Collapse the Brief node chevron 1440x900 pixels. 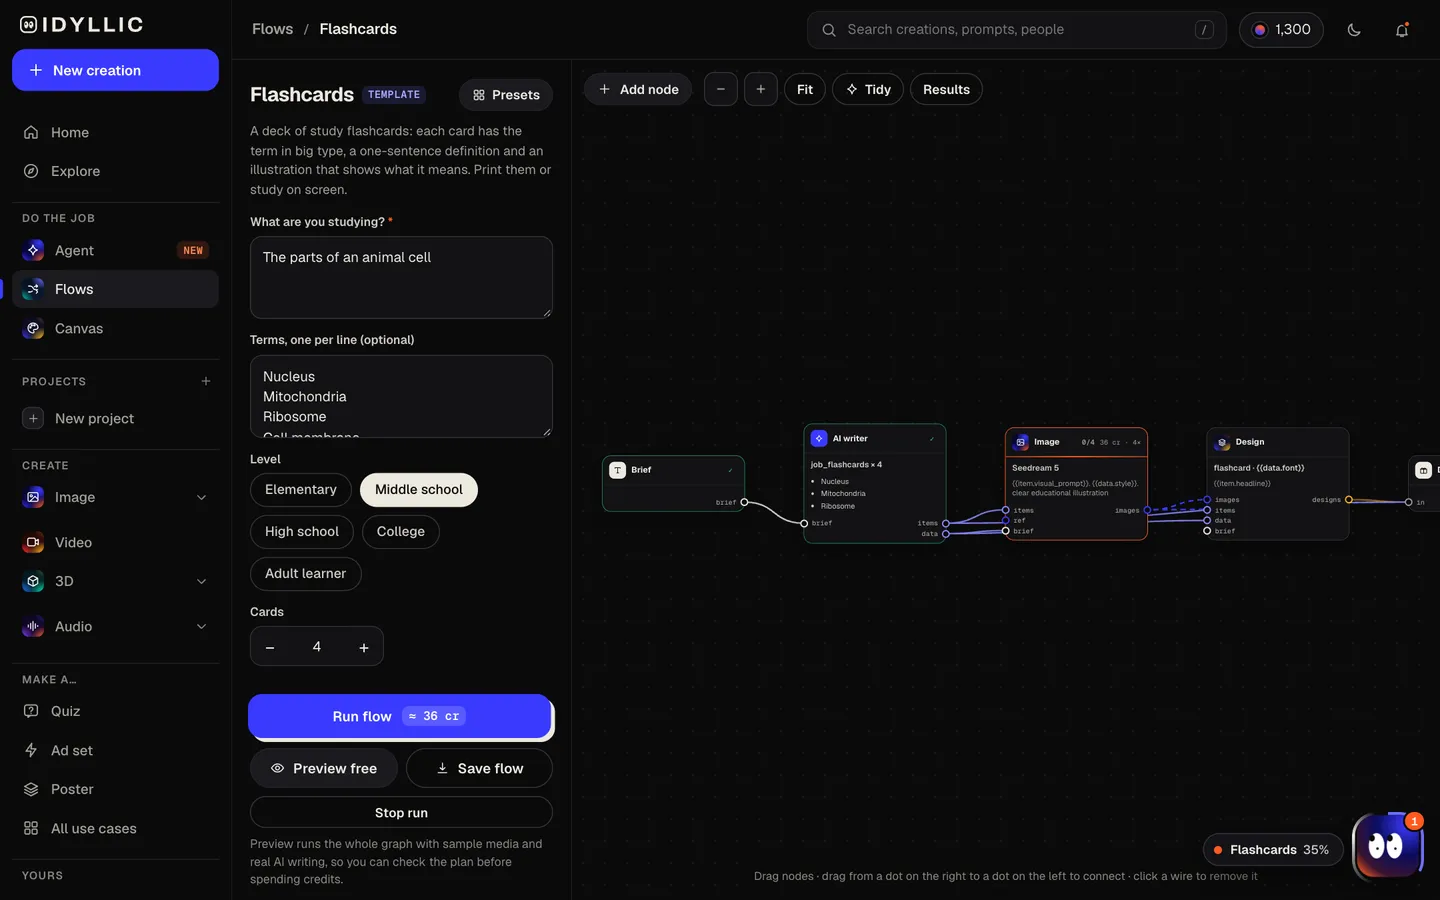[x=730, y=470]
